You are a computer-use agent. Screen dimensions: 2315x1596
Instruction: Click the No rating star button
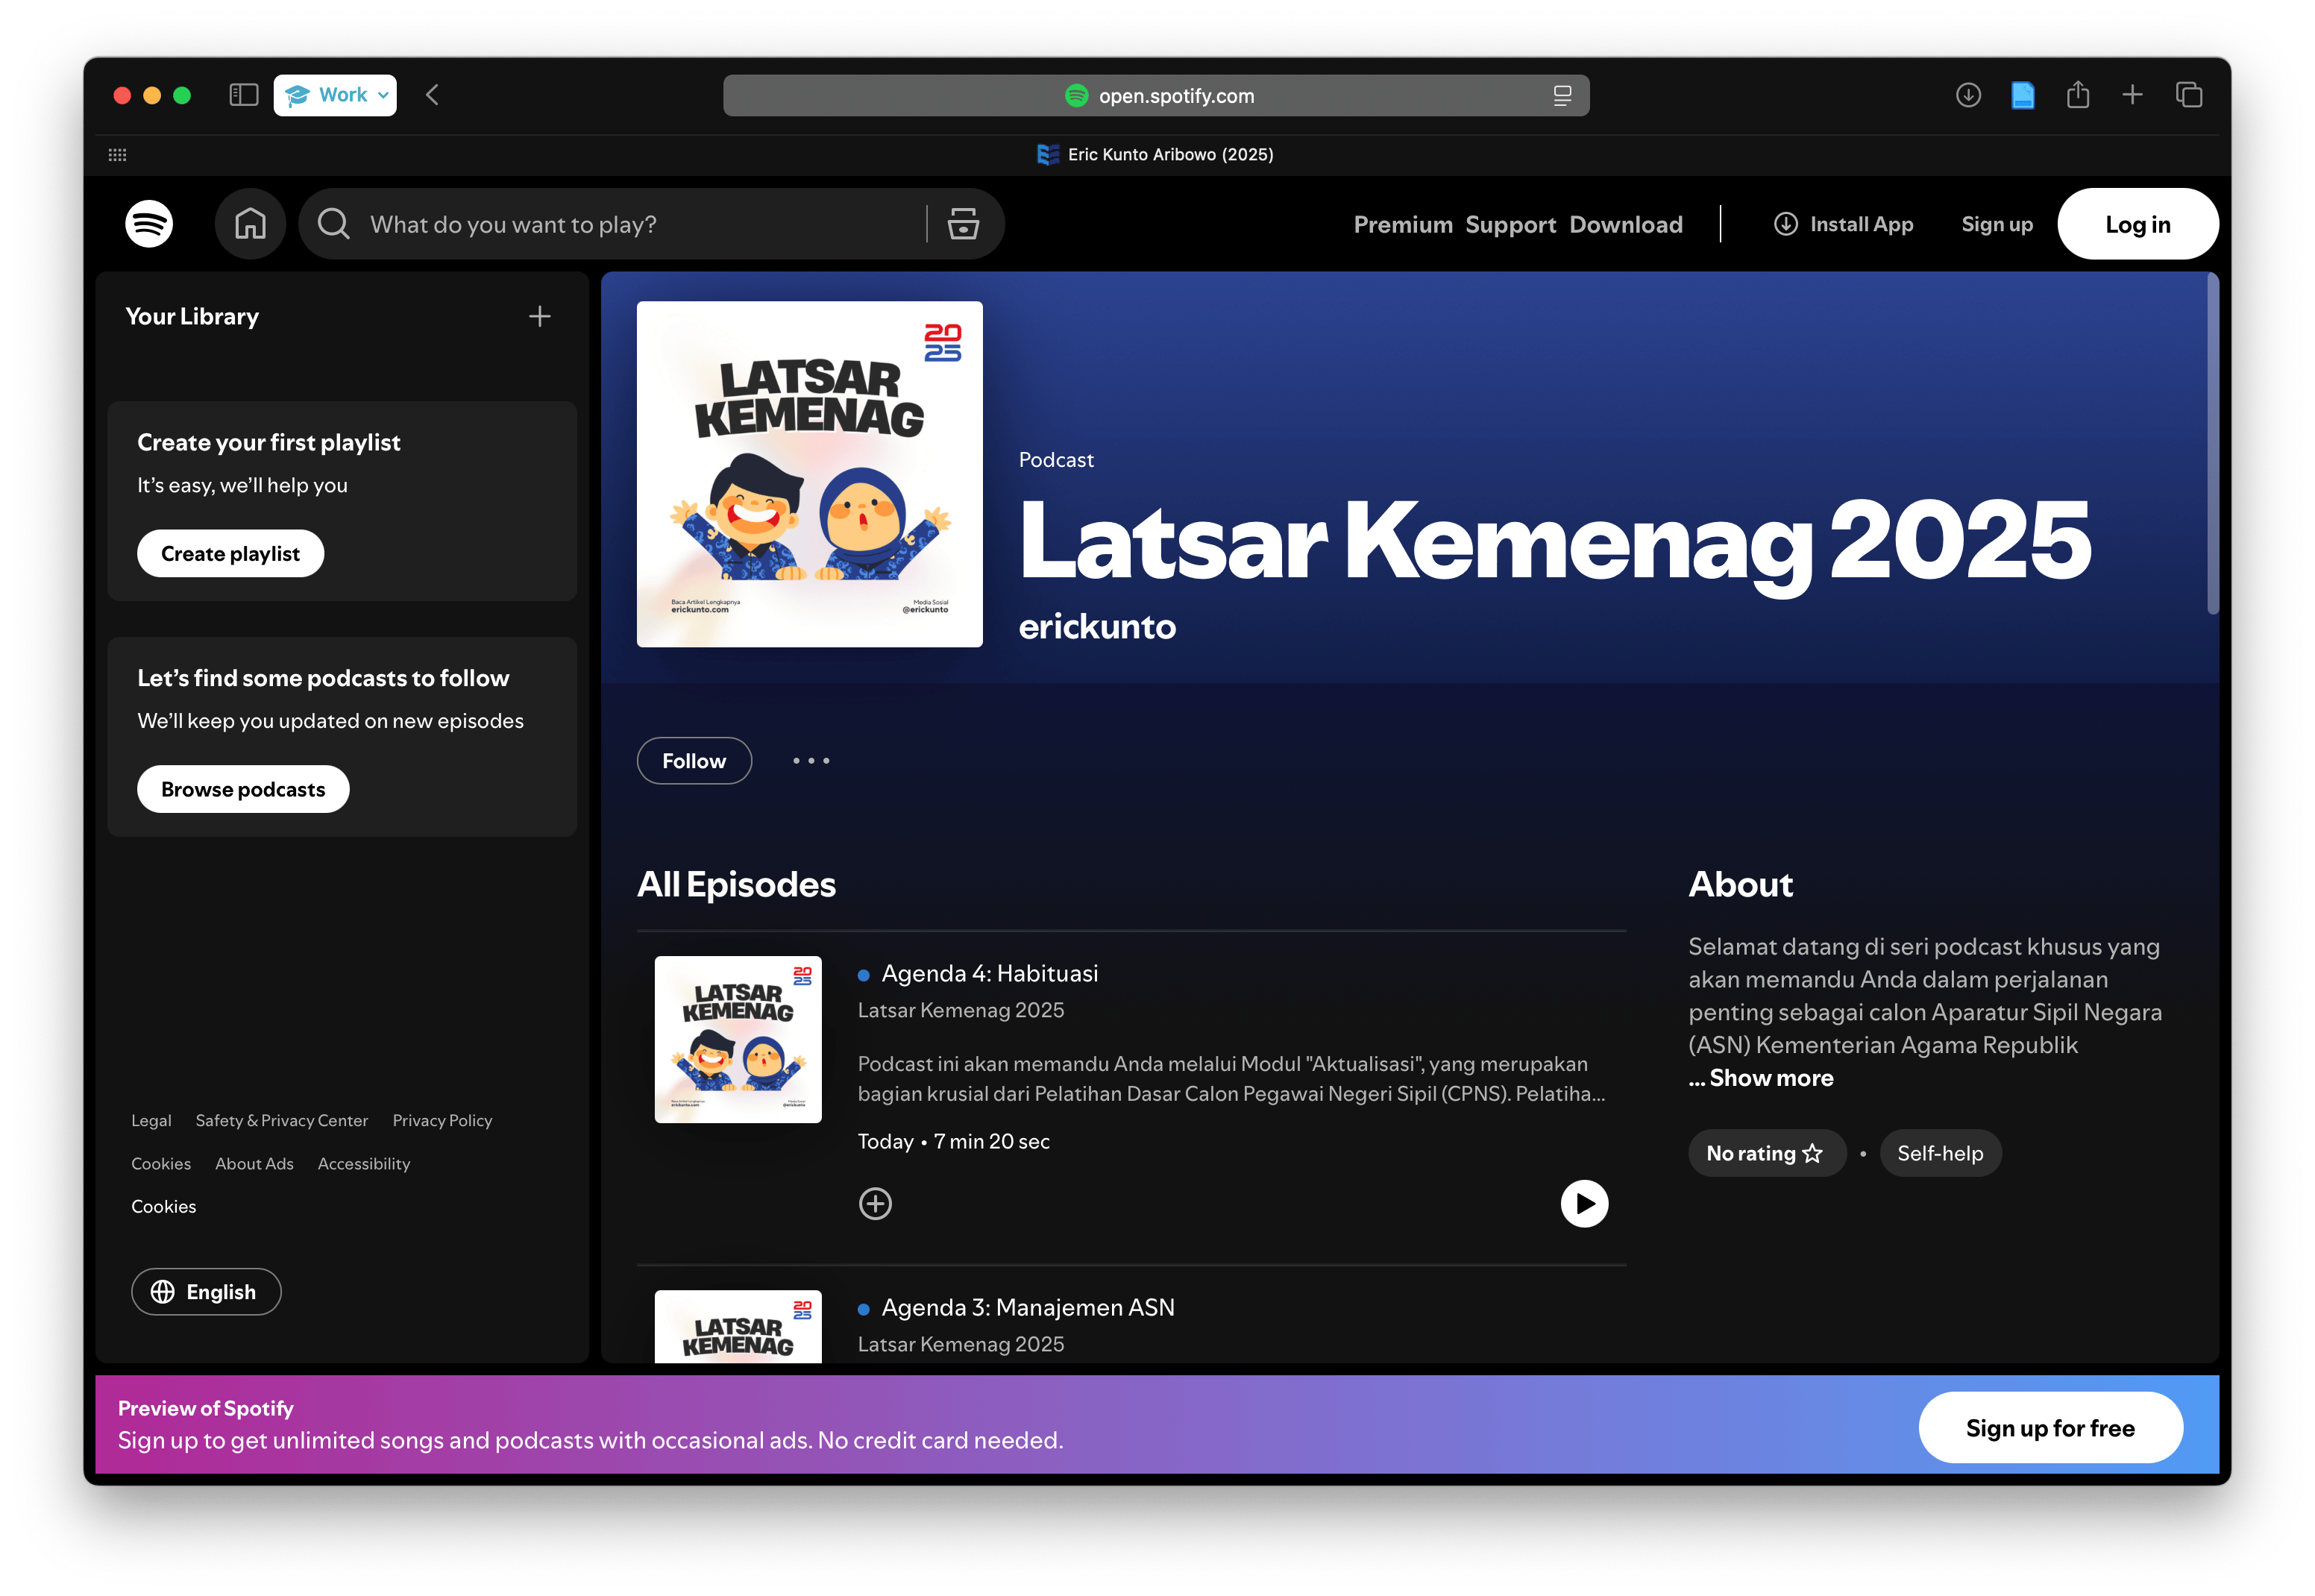[x=1765, y=1153]
